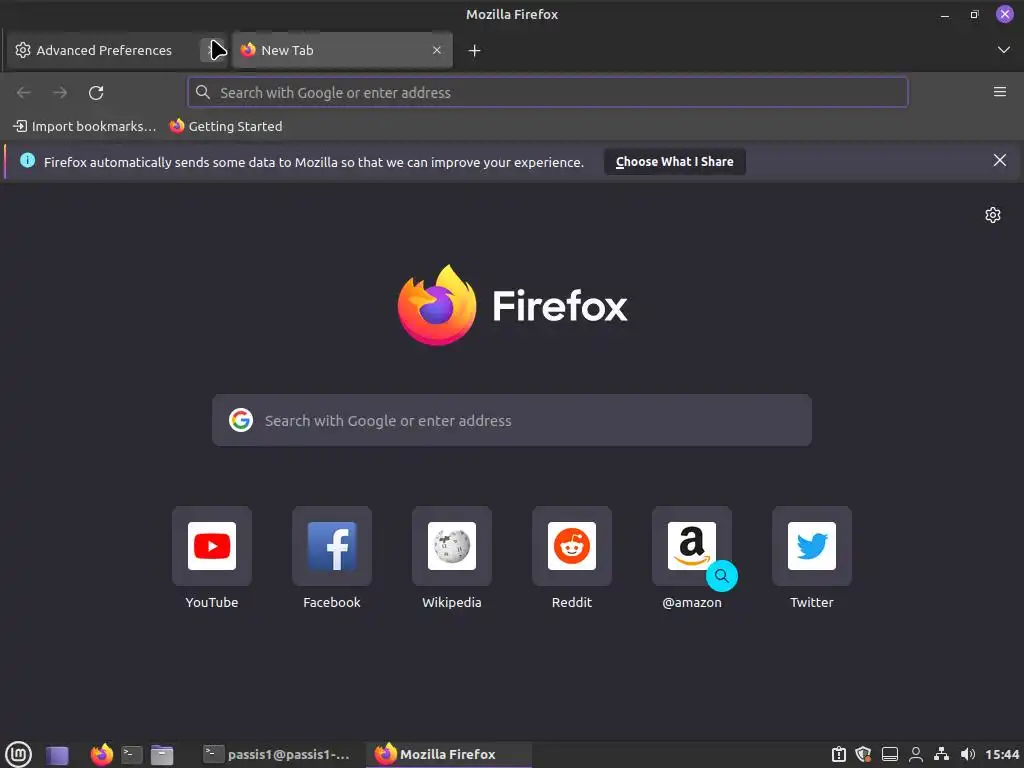Dismiss the data sharing notification
1024x768 pixels.
999,161
